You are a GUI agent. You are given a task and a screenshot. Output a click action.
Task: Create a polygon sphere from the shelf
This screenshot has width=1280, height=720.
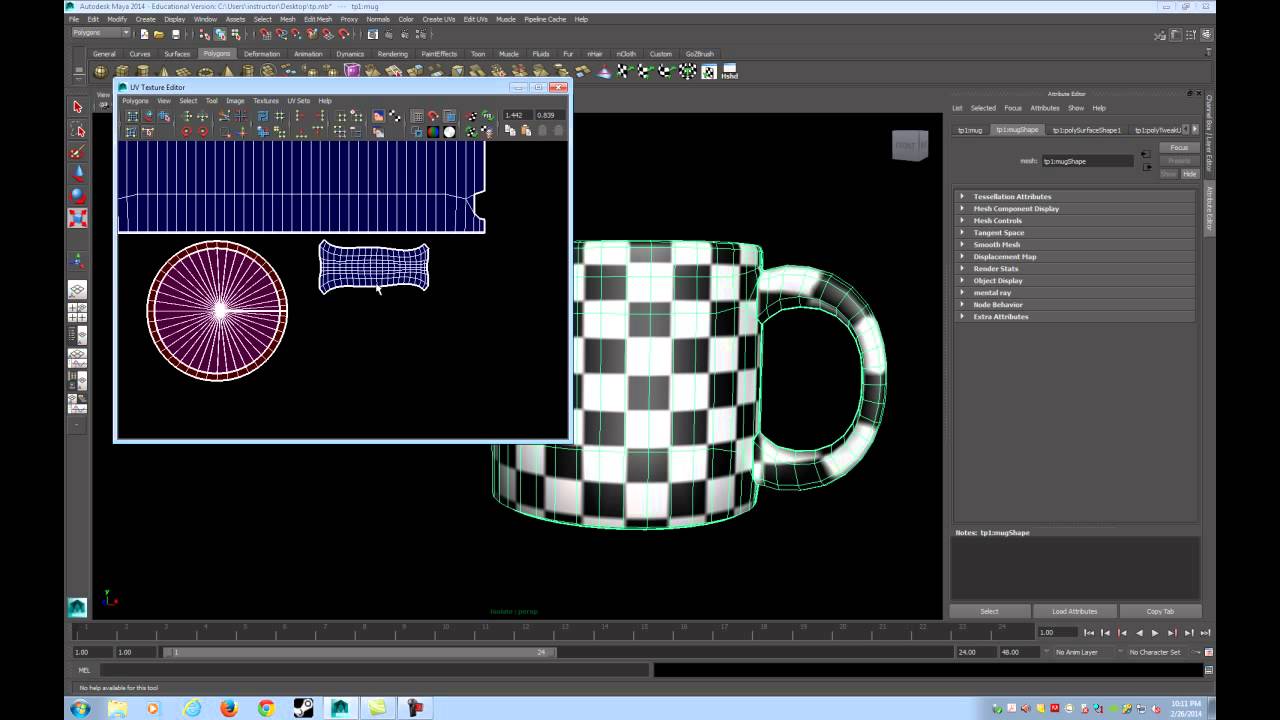point(100,72)
